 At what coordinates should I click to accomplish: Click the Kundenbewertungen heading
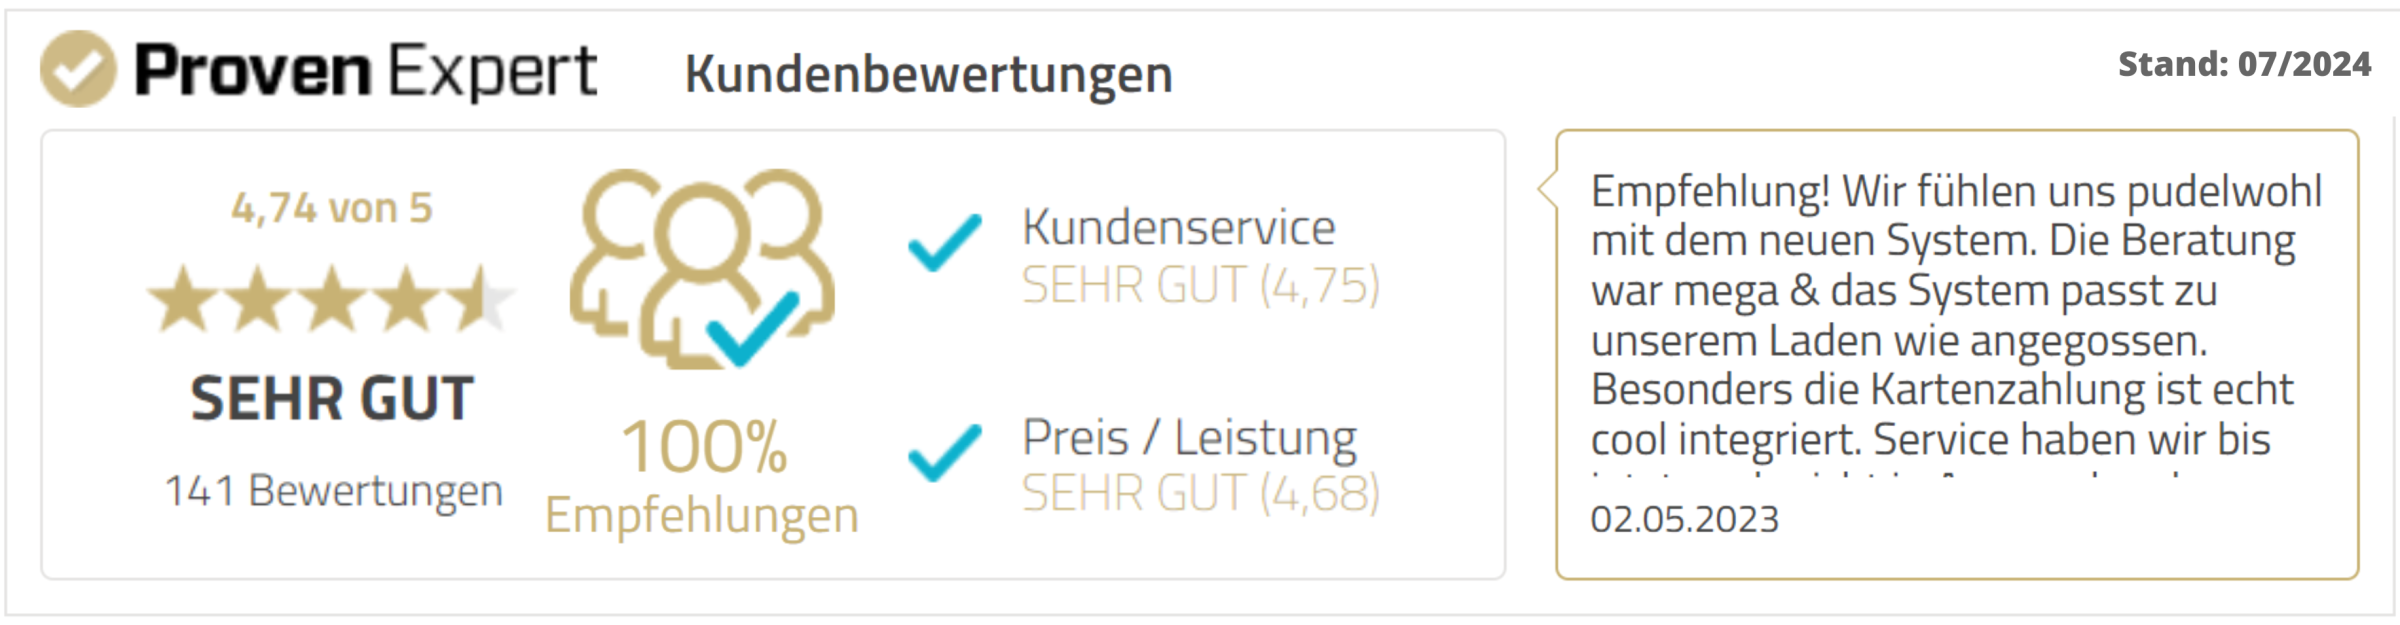pos(928,74)
